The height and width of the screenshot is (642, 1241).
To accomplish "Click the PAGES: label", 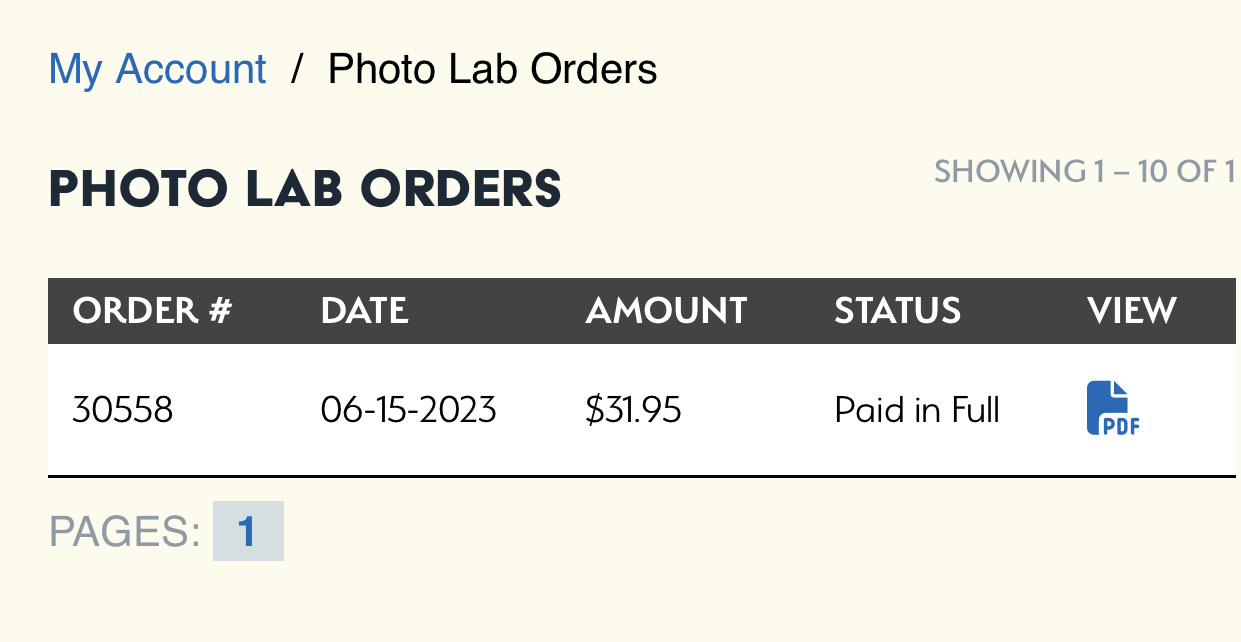I will pos(125,532).
